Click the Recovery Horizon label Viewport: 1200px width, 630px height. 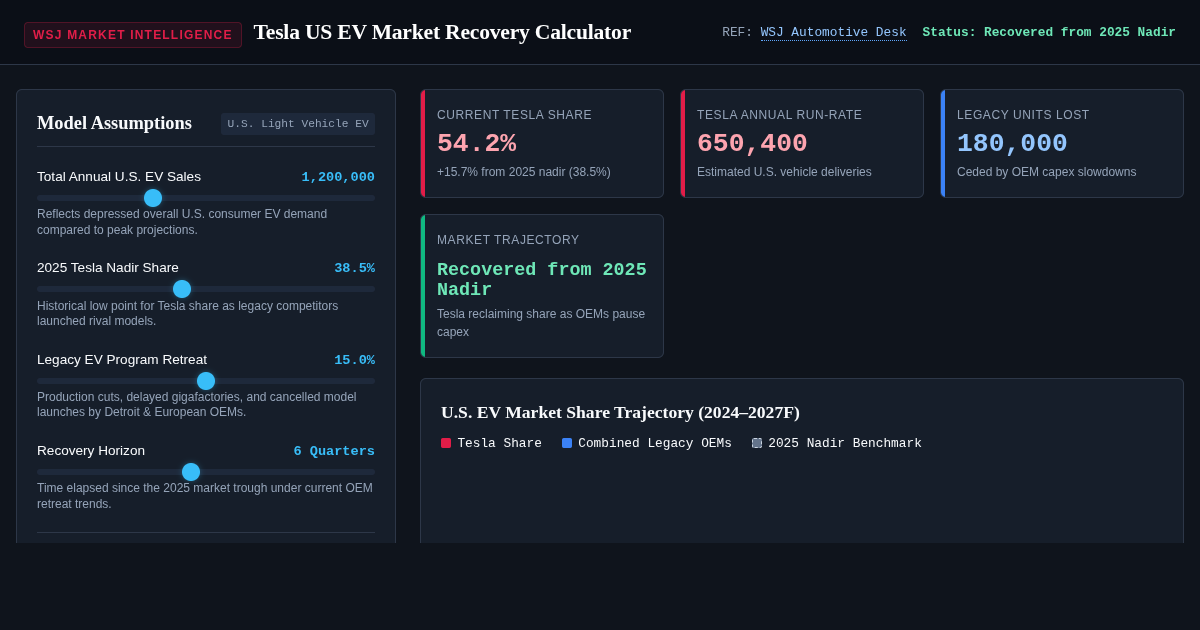[x=91, y=451]
